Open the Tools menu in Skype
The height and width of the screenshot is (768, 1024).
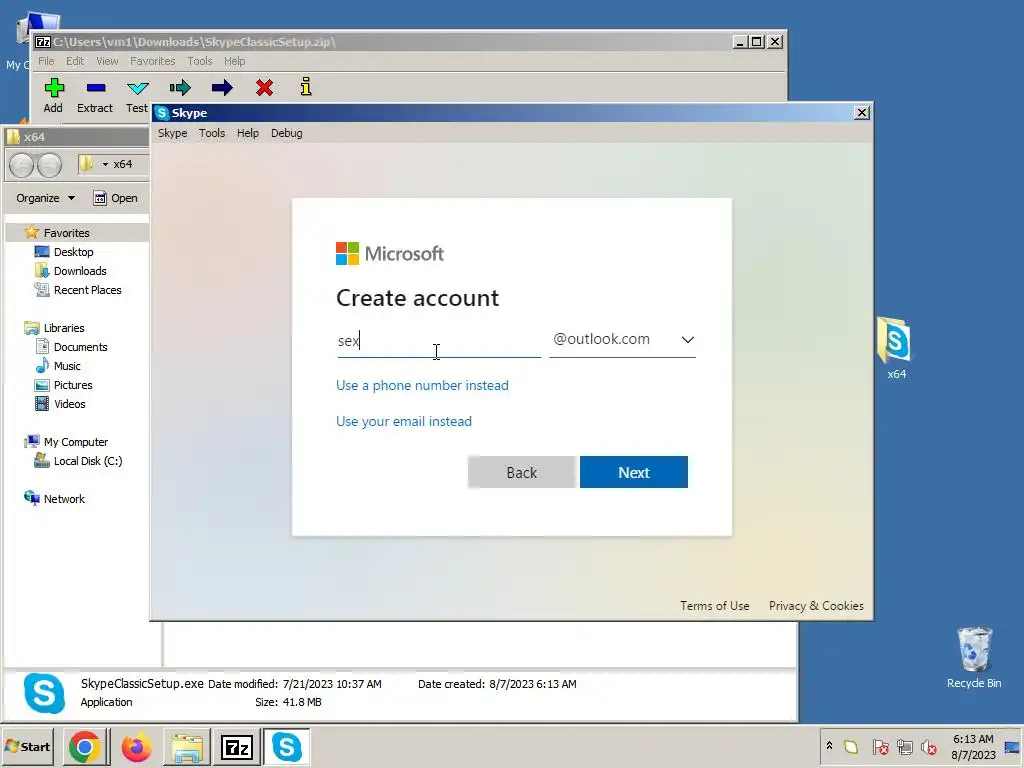[x=212, y=133]
